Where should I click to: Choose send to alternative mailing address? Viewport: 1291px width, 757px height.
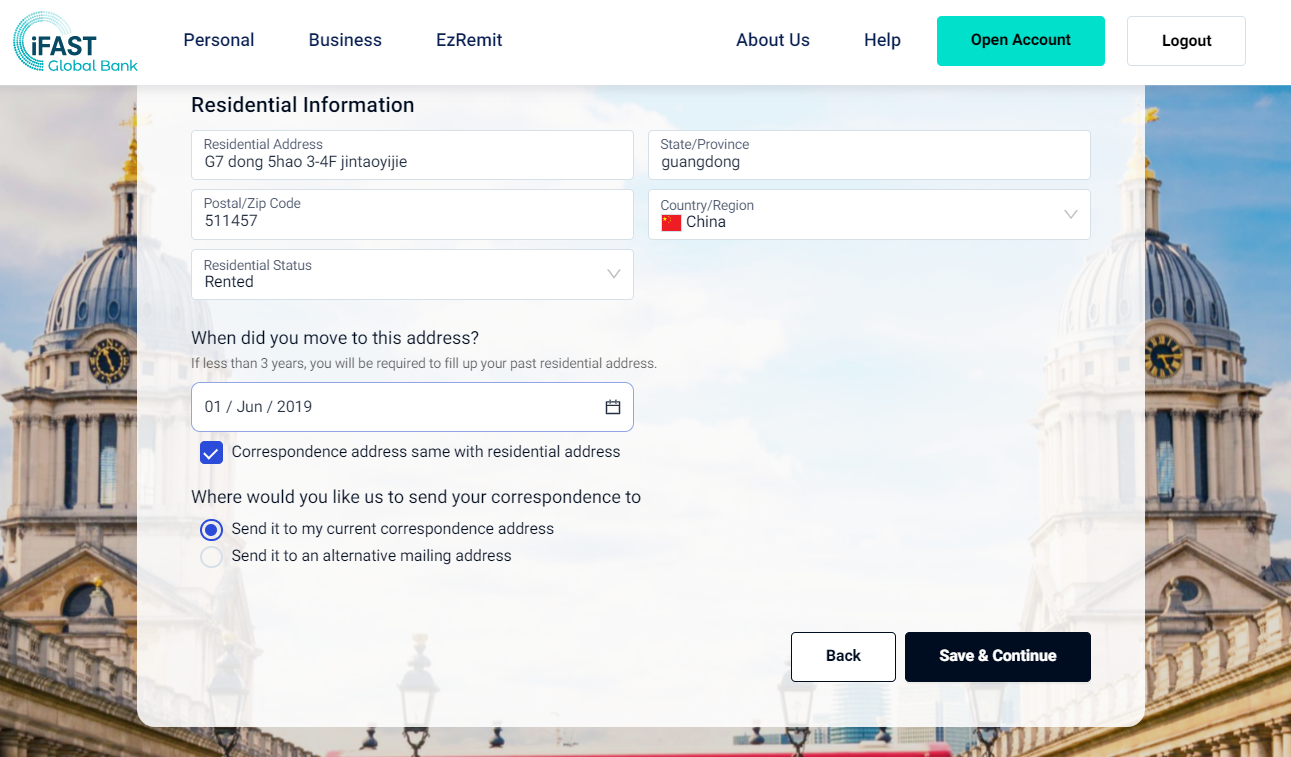click(x=211, y=557)
